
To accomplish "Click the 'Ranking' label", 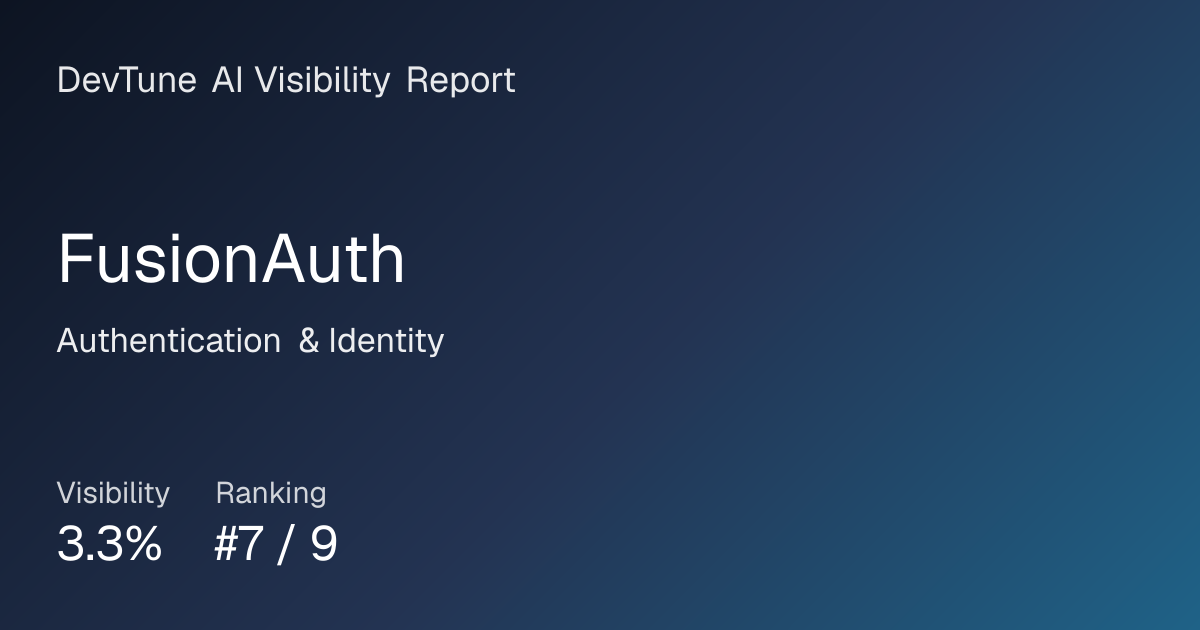I will click(x=271, y=493).
